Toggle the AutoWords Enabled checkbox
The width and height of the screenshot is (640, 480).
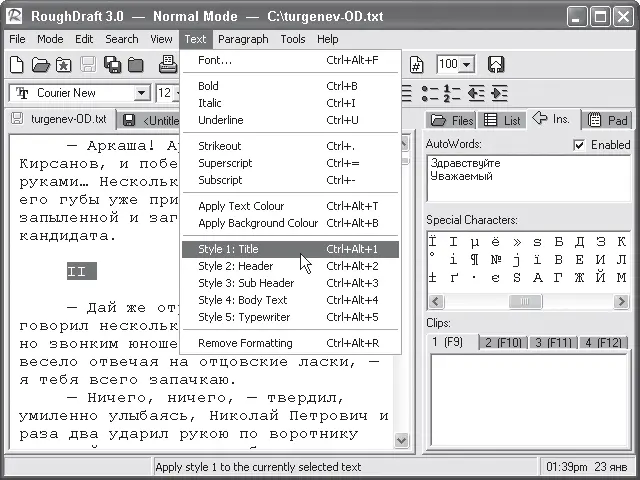tap(579, 144)
